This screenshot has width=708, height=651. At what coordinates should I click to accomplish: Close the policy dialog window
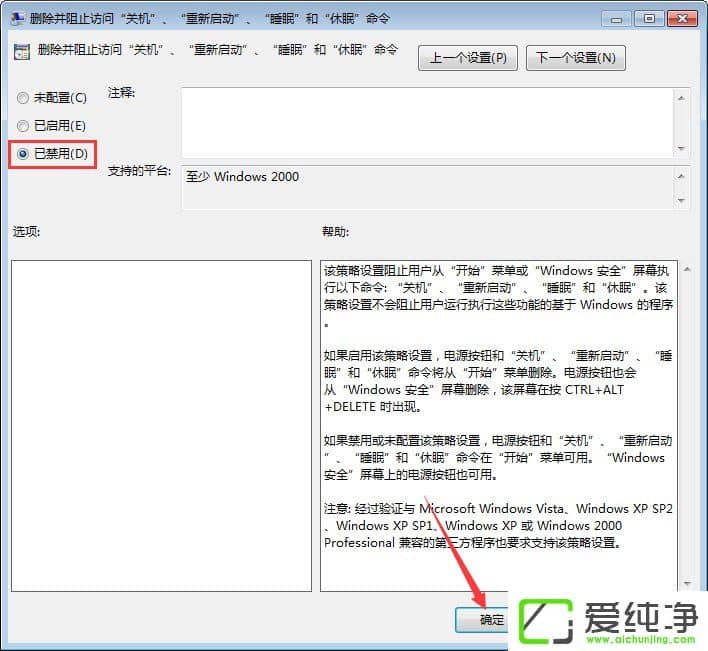tap(682, 19)
